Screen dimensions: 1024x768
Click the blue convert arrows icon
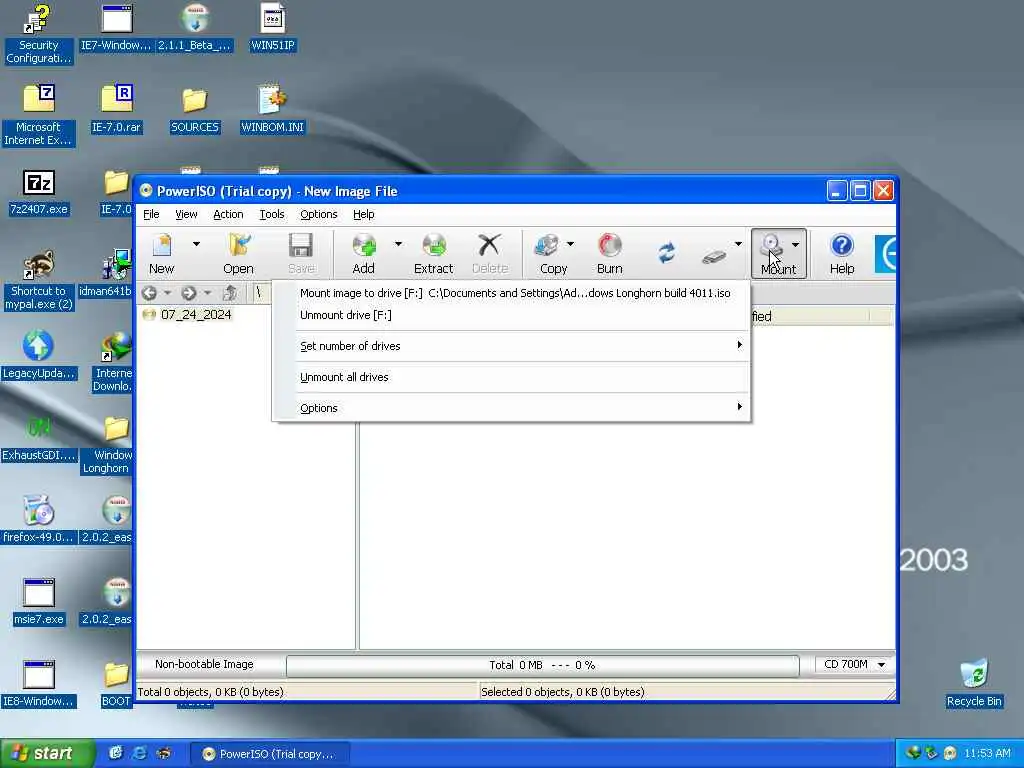tap(667, 253)
